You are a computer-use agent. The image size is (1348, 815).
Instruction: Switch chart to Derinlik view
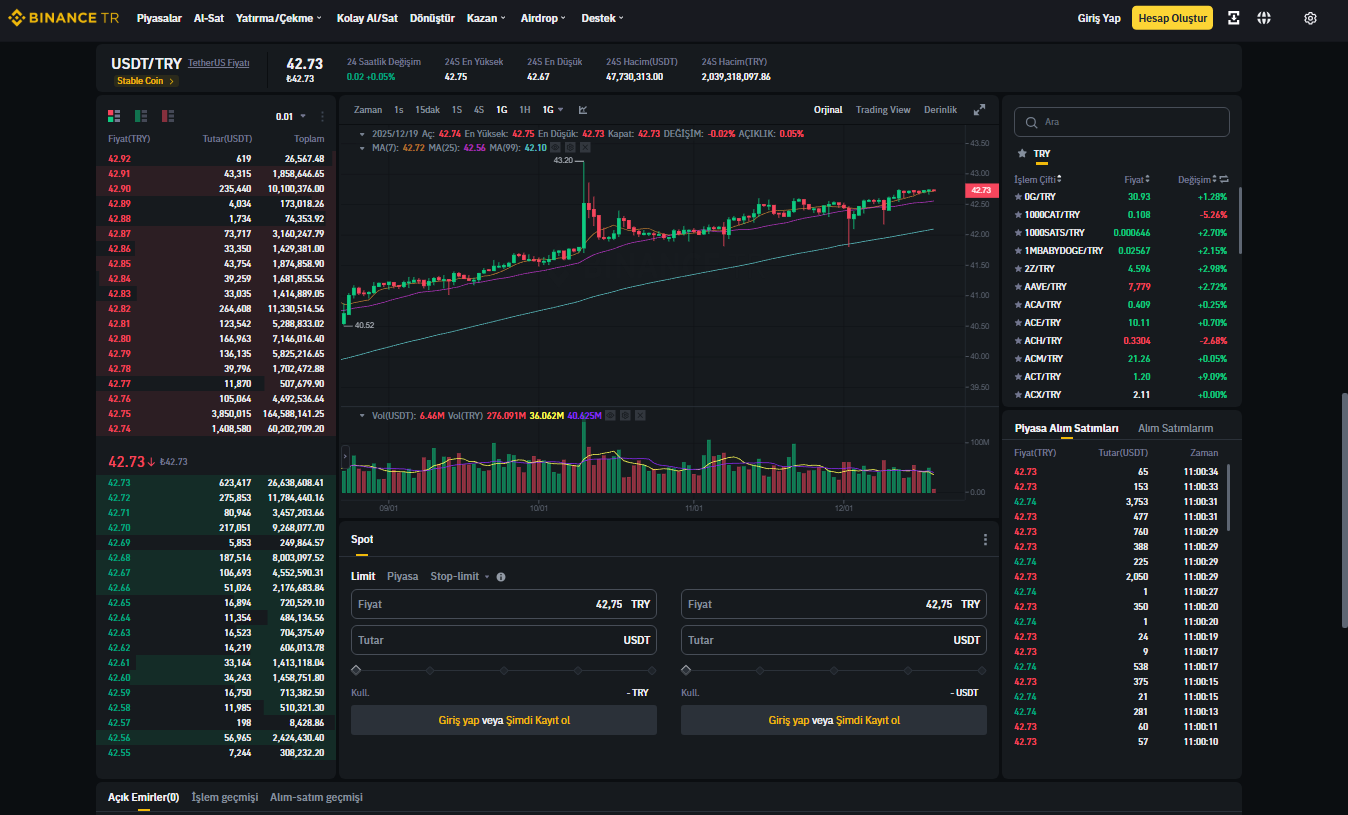coord(940,110)
